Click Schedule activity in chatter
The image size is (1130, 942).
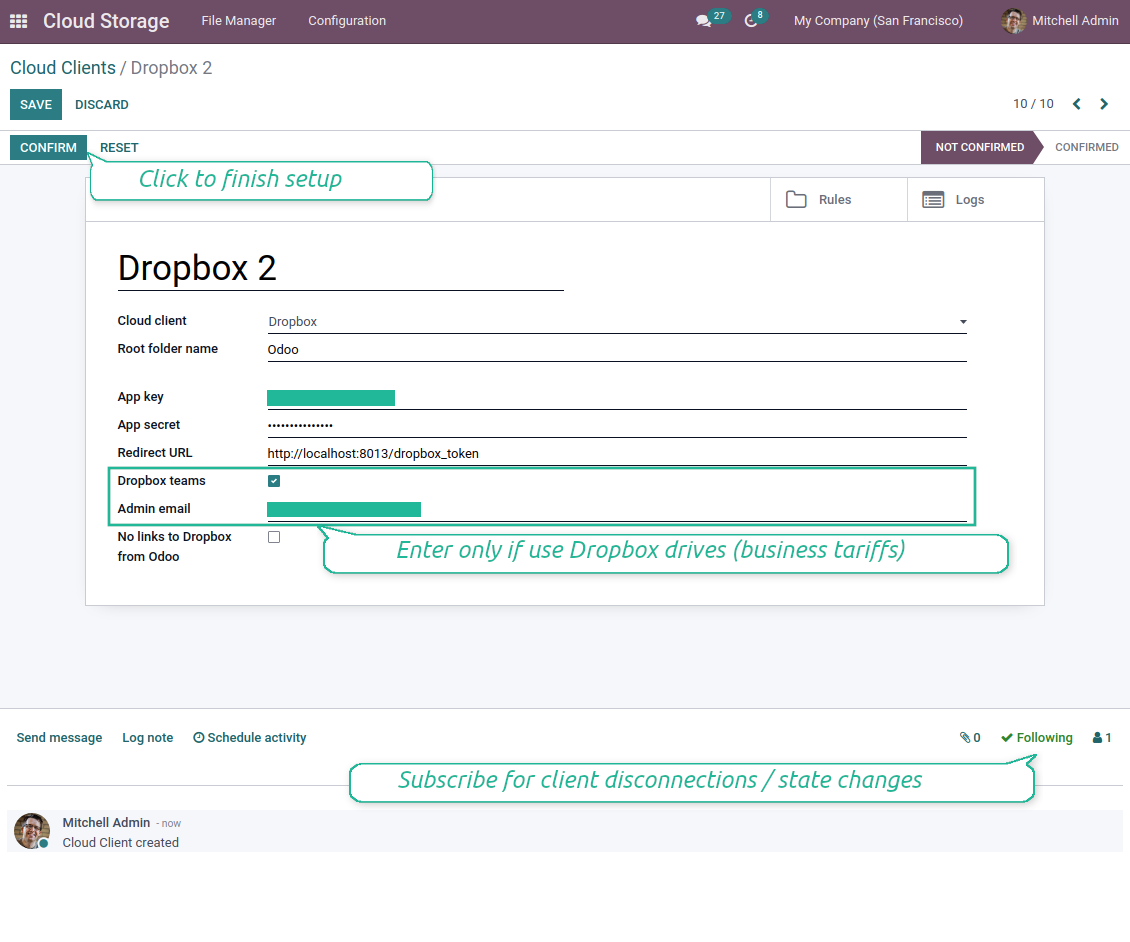pyautogui.click(x=249, y=737)
